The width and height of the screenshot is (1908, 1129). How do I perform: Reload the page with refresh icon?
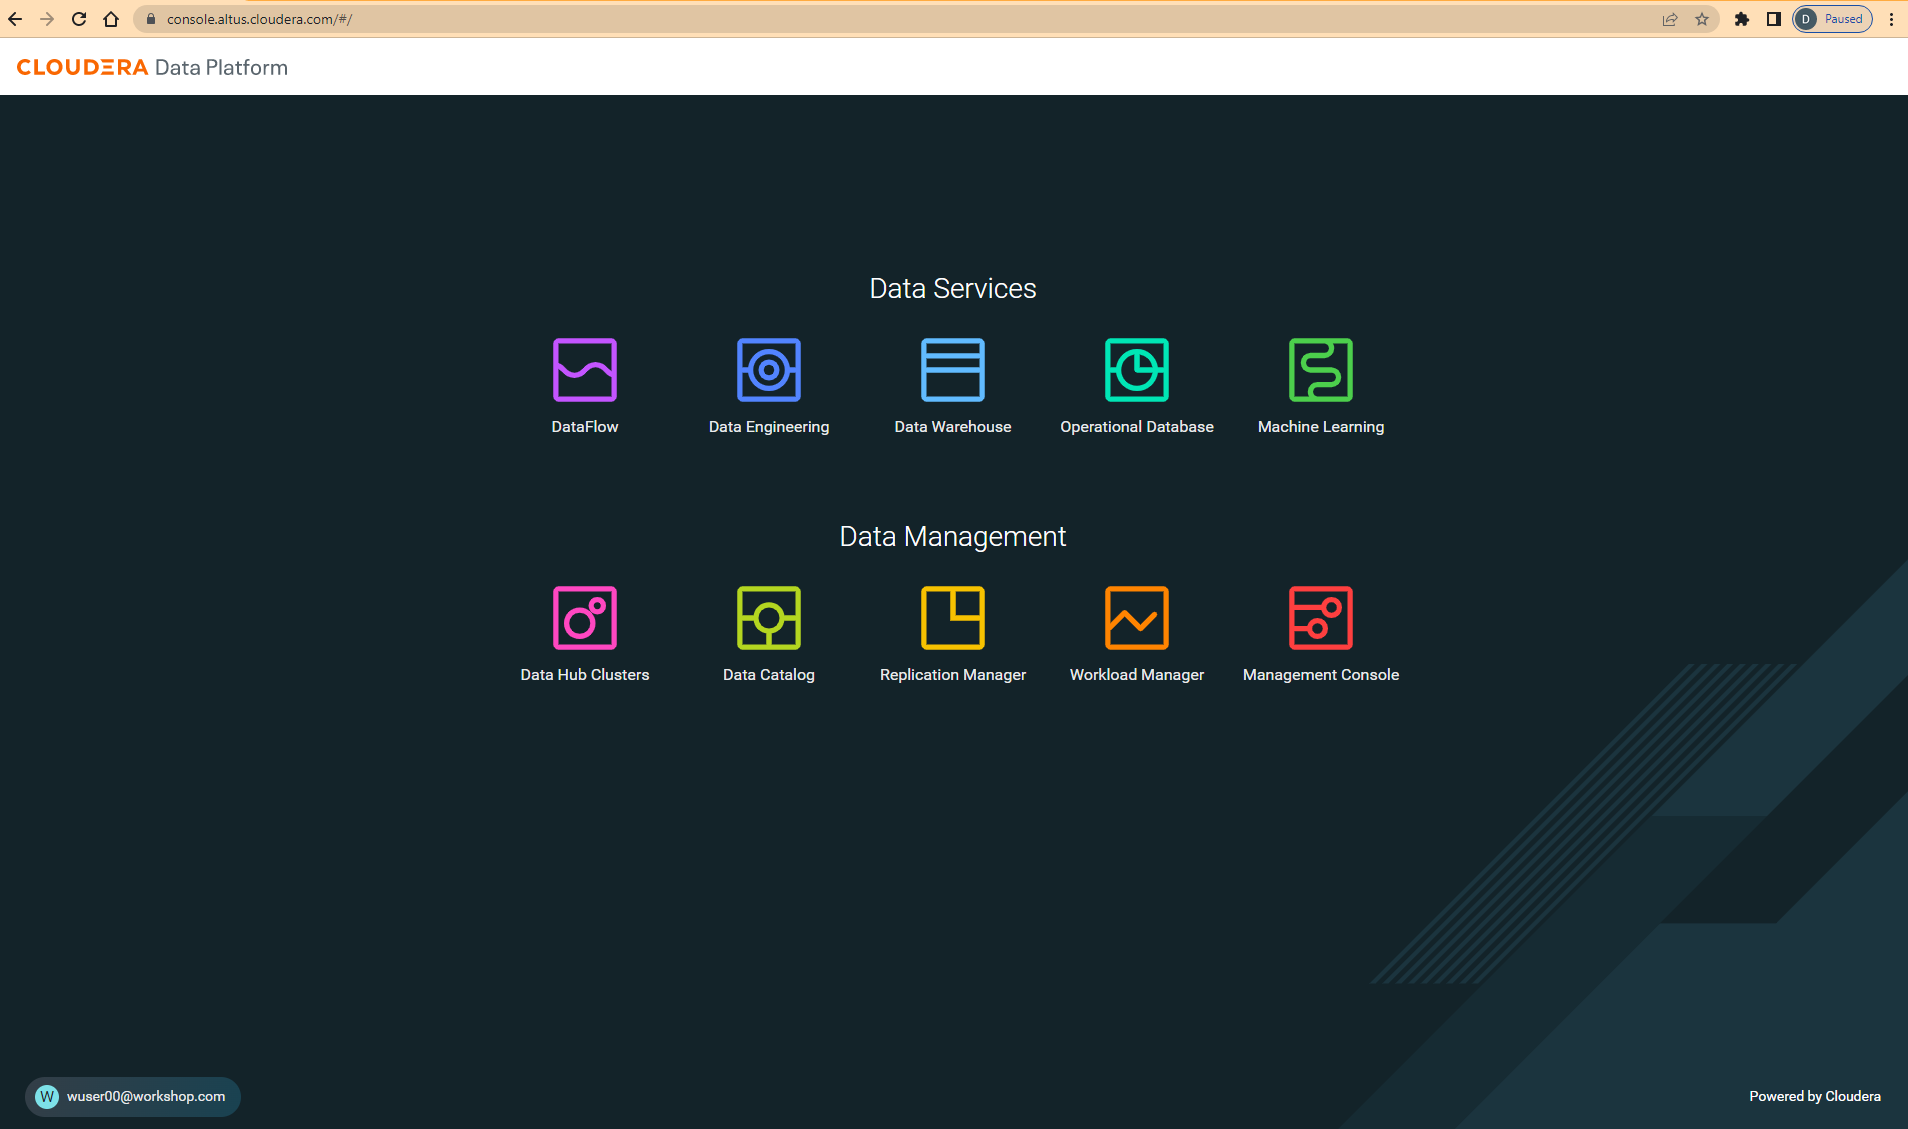(79, 19)
